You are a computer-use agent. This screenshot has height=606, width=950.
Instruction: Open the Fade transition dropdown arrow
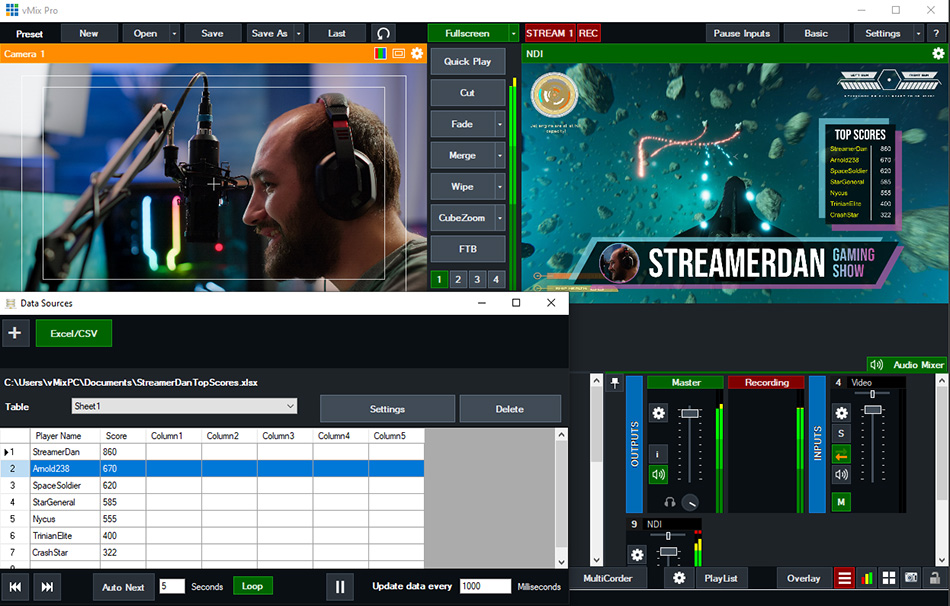(x=499, y=125)
